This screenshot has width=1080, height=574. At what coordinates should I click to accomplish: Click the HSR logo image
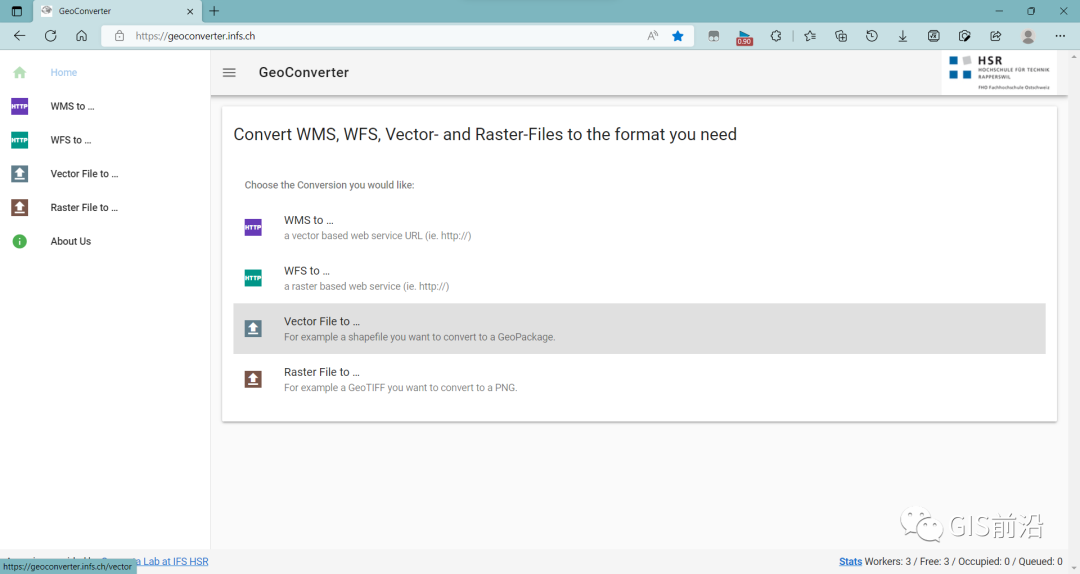tap(999, 73)
